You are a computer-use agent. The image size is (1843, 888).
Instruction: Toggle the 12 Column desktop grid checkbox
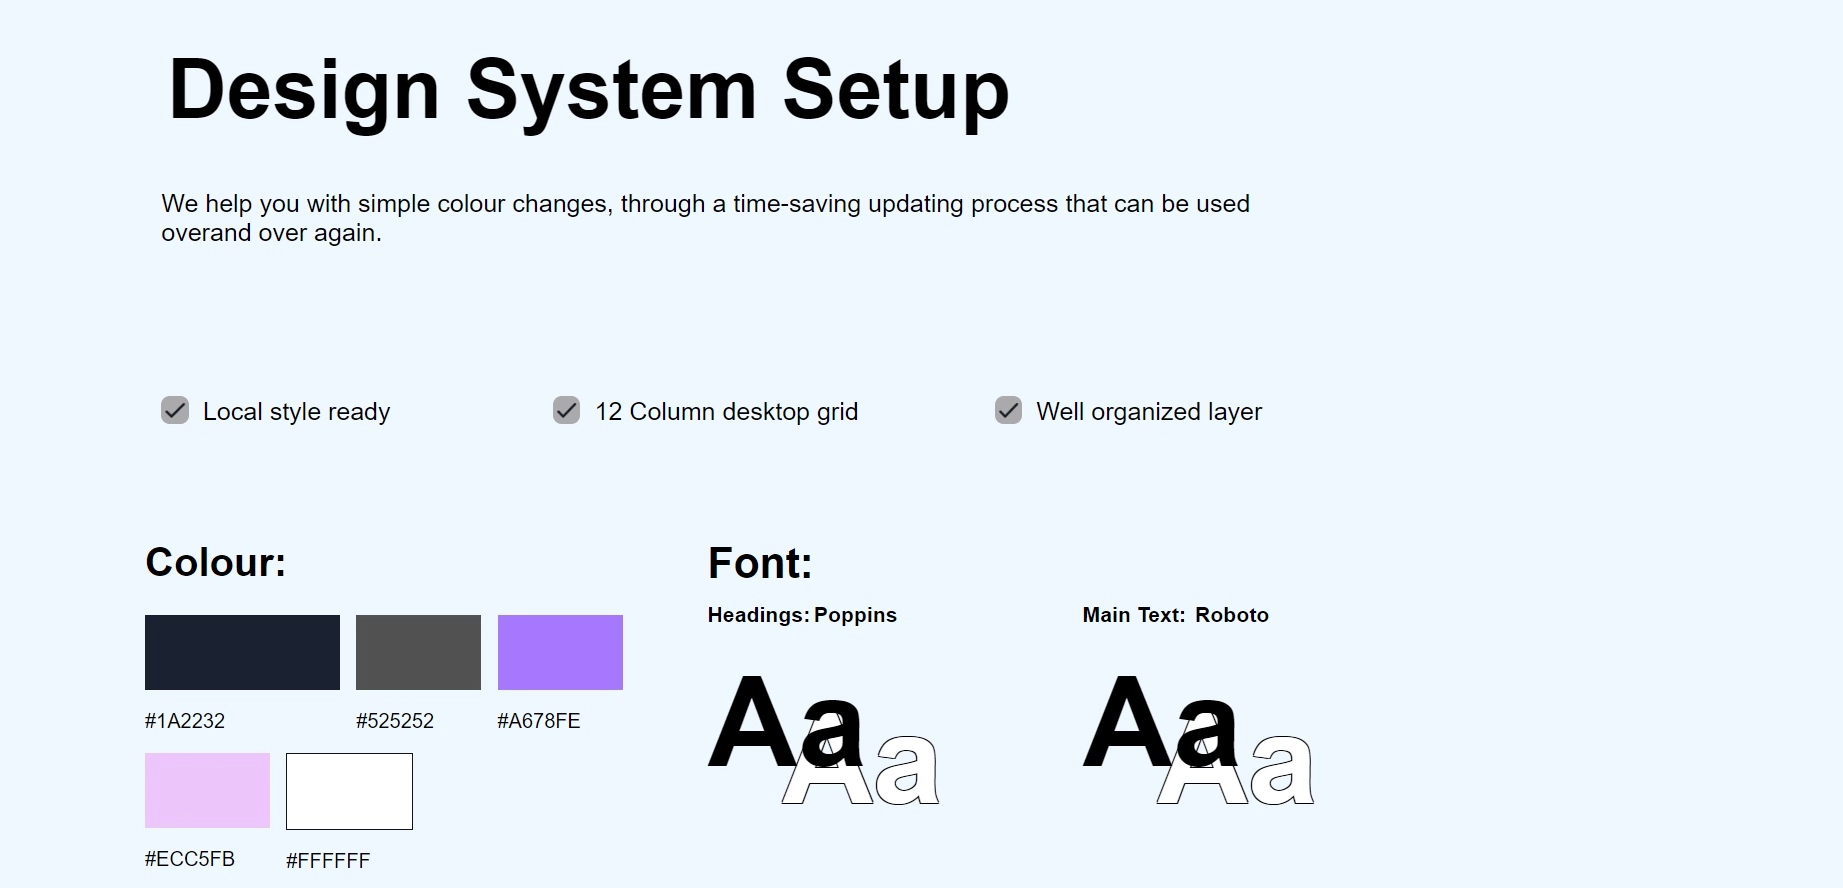pos(566,410)
